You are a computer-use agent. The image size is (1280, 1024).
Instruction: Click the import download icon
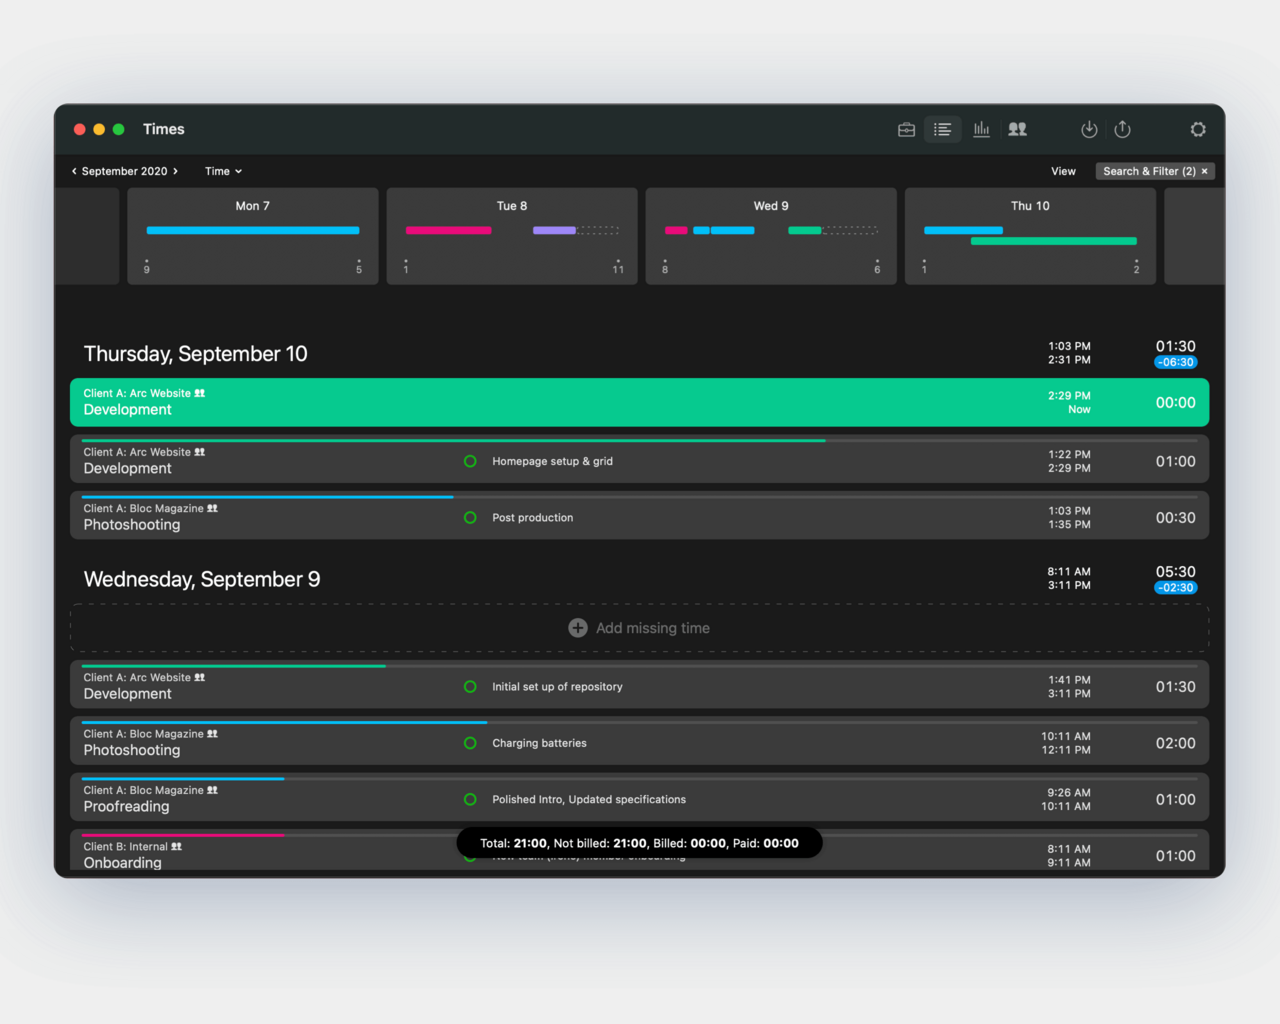(1089, 130)
